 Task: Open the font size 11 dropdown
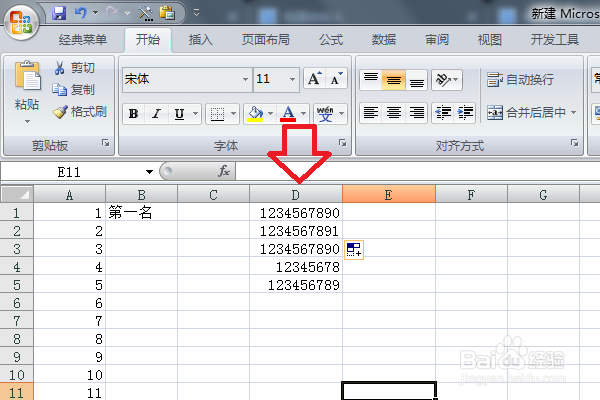pos(292,79)
